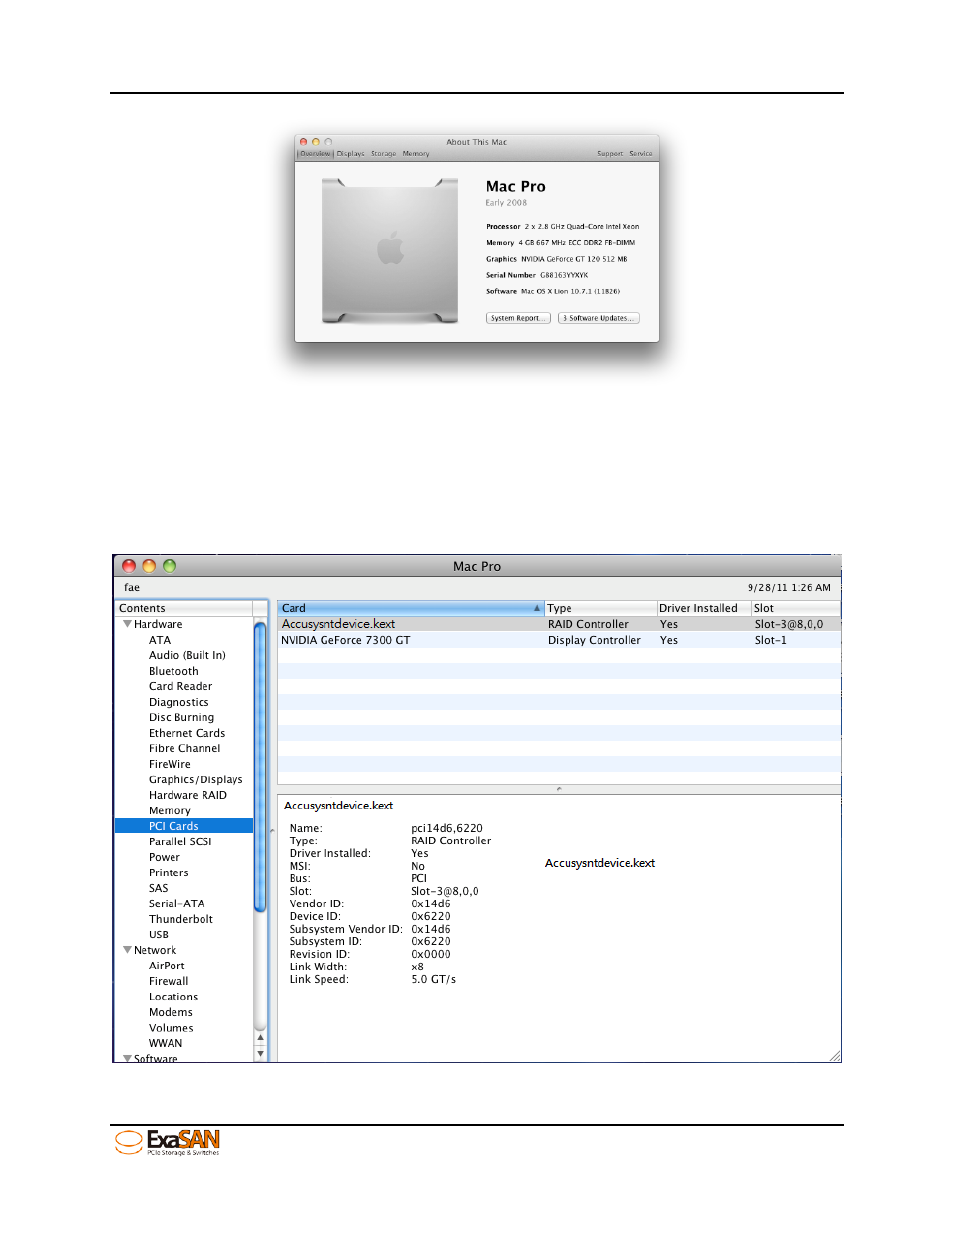The height and width of the screenshot is (1235, 954).
Task: Click the Slot-1 cell
Action: pyautogui.click(x=770, y=640)
